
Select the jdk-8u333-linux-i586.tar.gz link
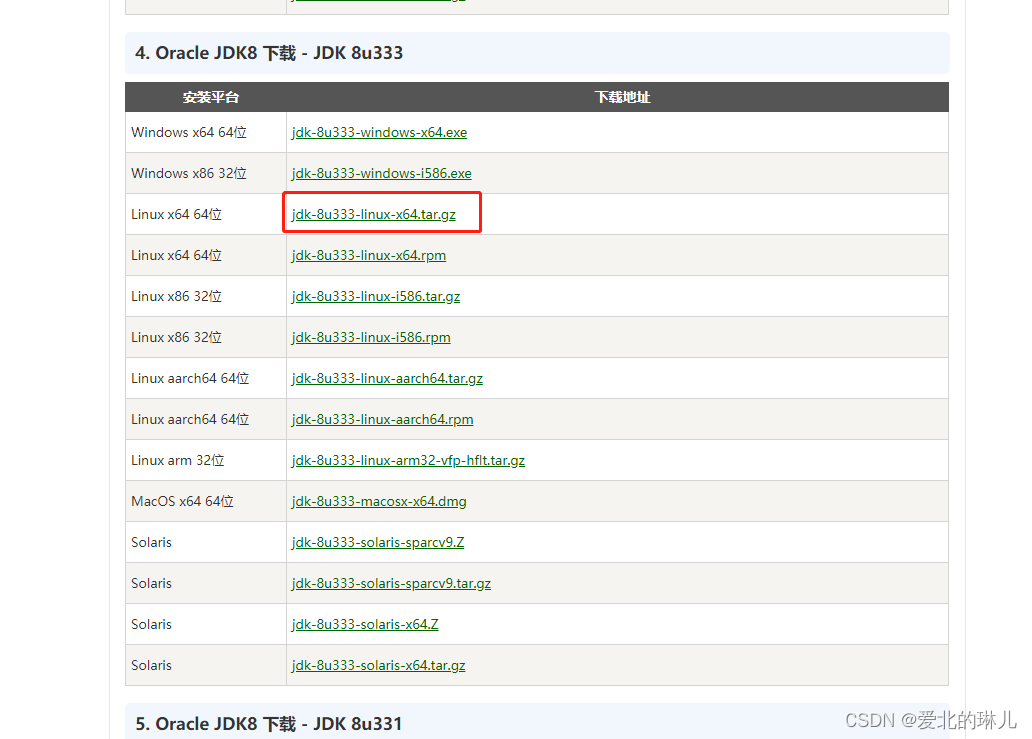pos(376,296)
